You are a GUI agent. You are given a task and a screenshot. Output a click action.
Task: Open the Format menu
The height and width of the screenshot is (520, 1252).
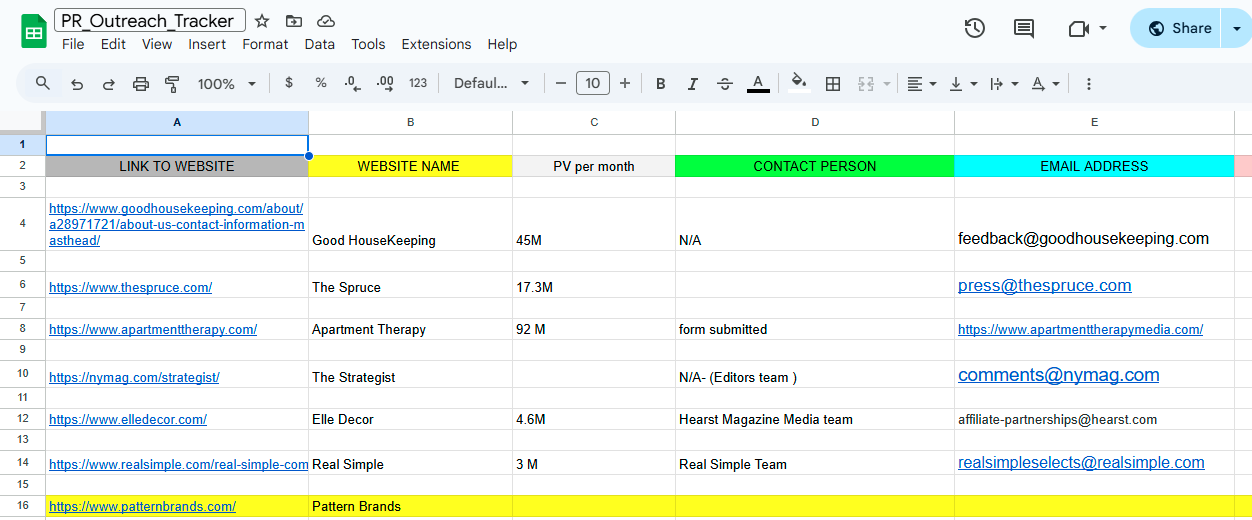point(265,44)
